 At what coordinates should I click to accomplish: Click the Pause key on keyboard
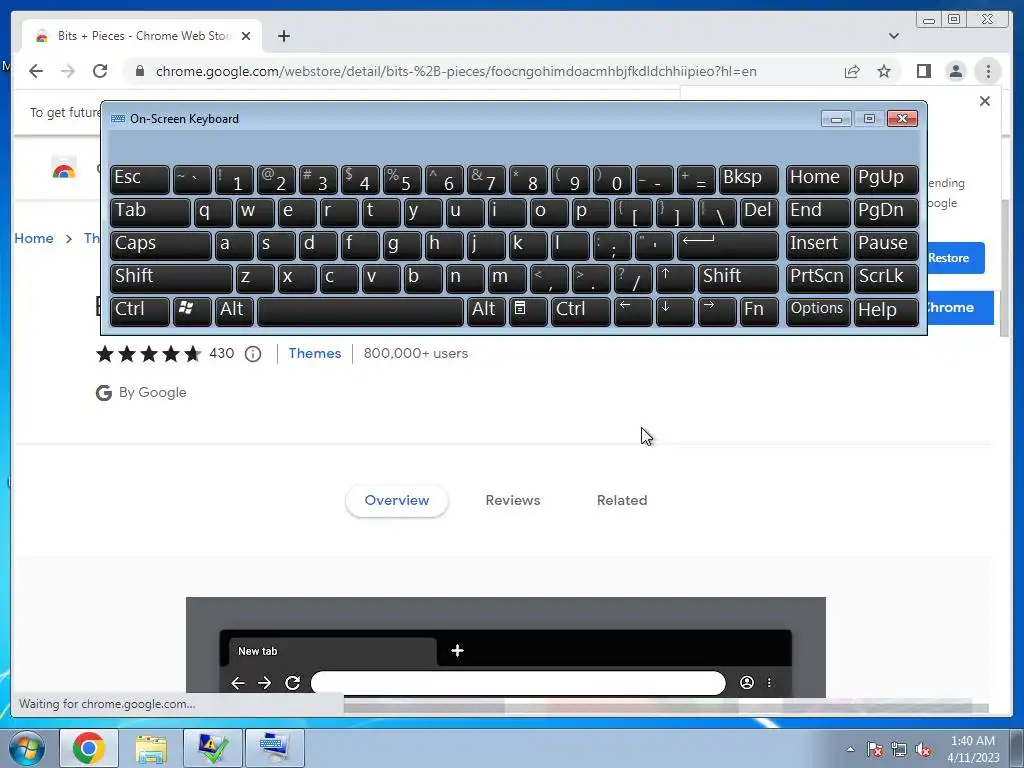[886, 246]
